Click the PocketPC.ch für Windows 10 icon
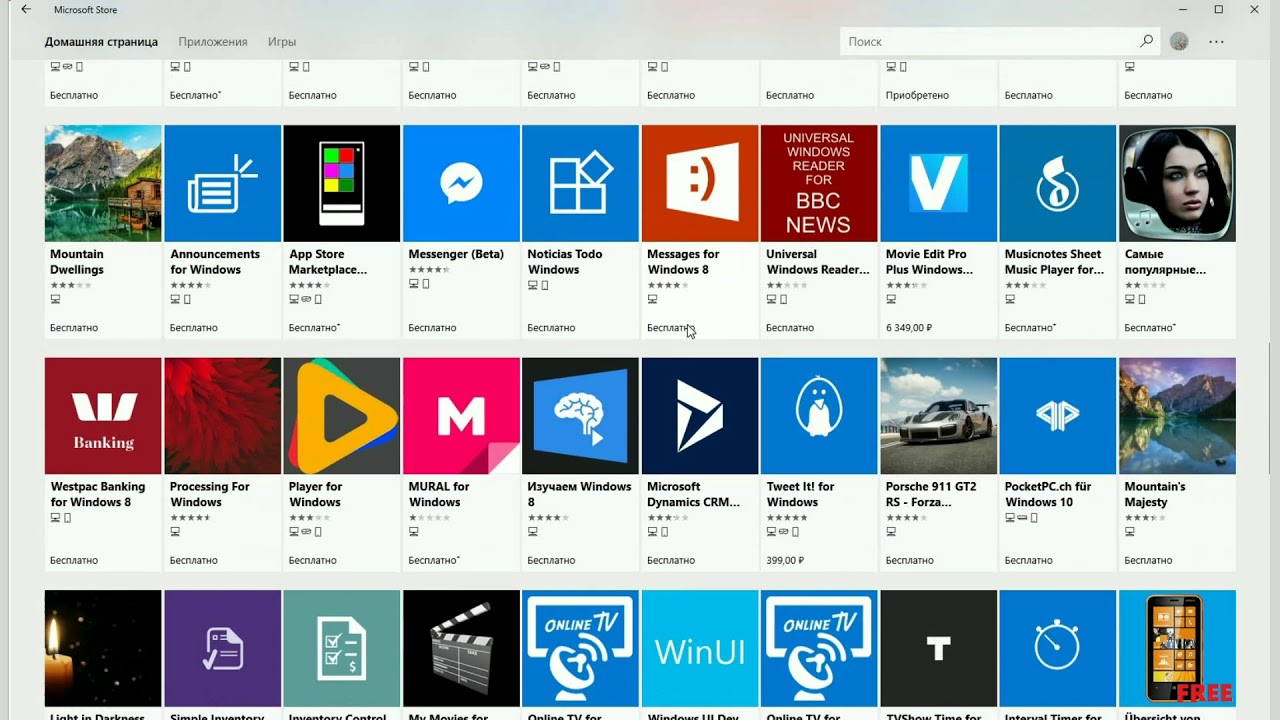Viewport: 1280px width, 720px height. tap(1058, 416)
